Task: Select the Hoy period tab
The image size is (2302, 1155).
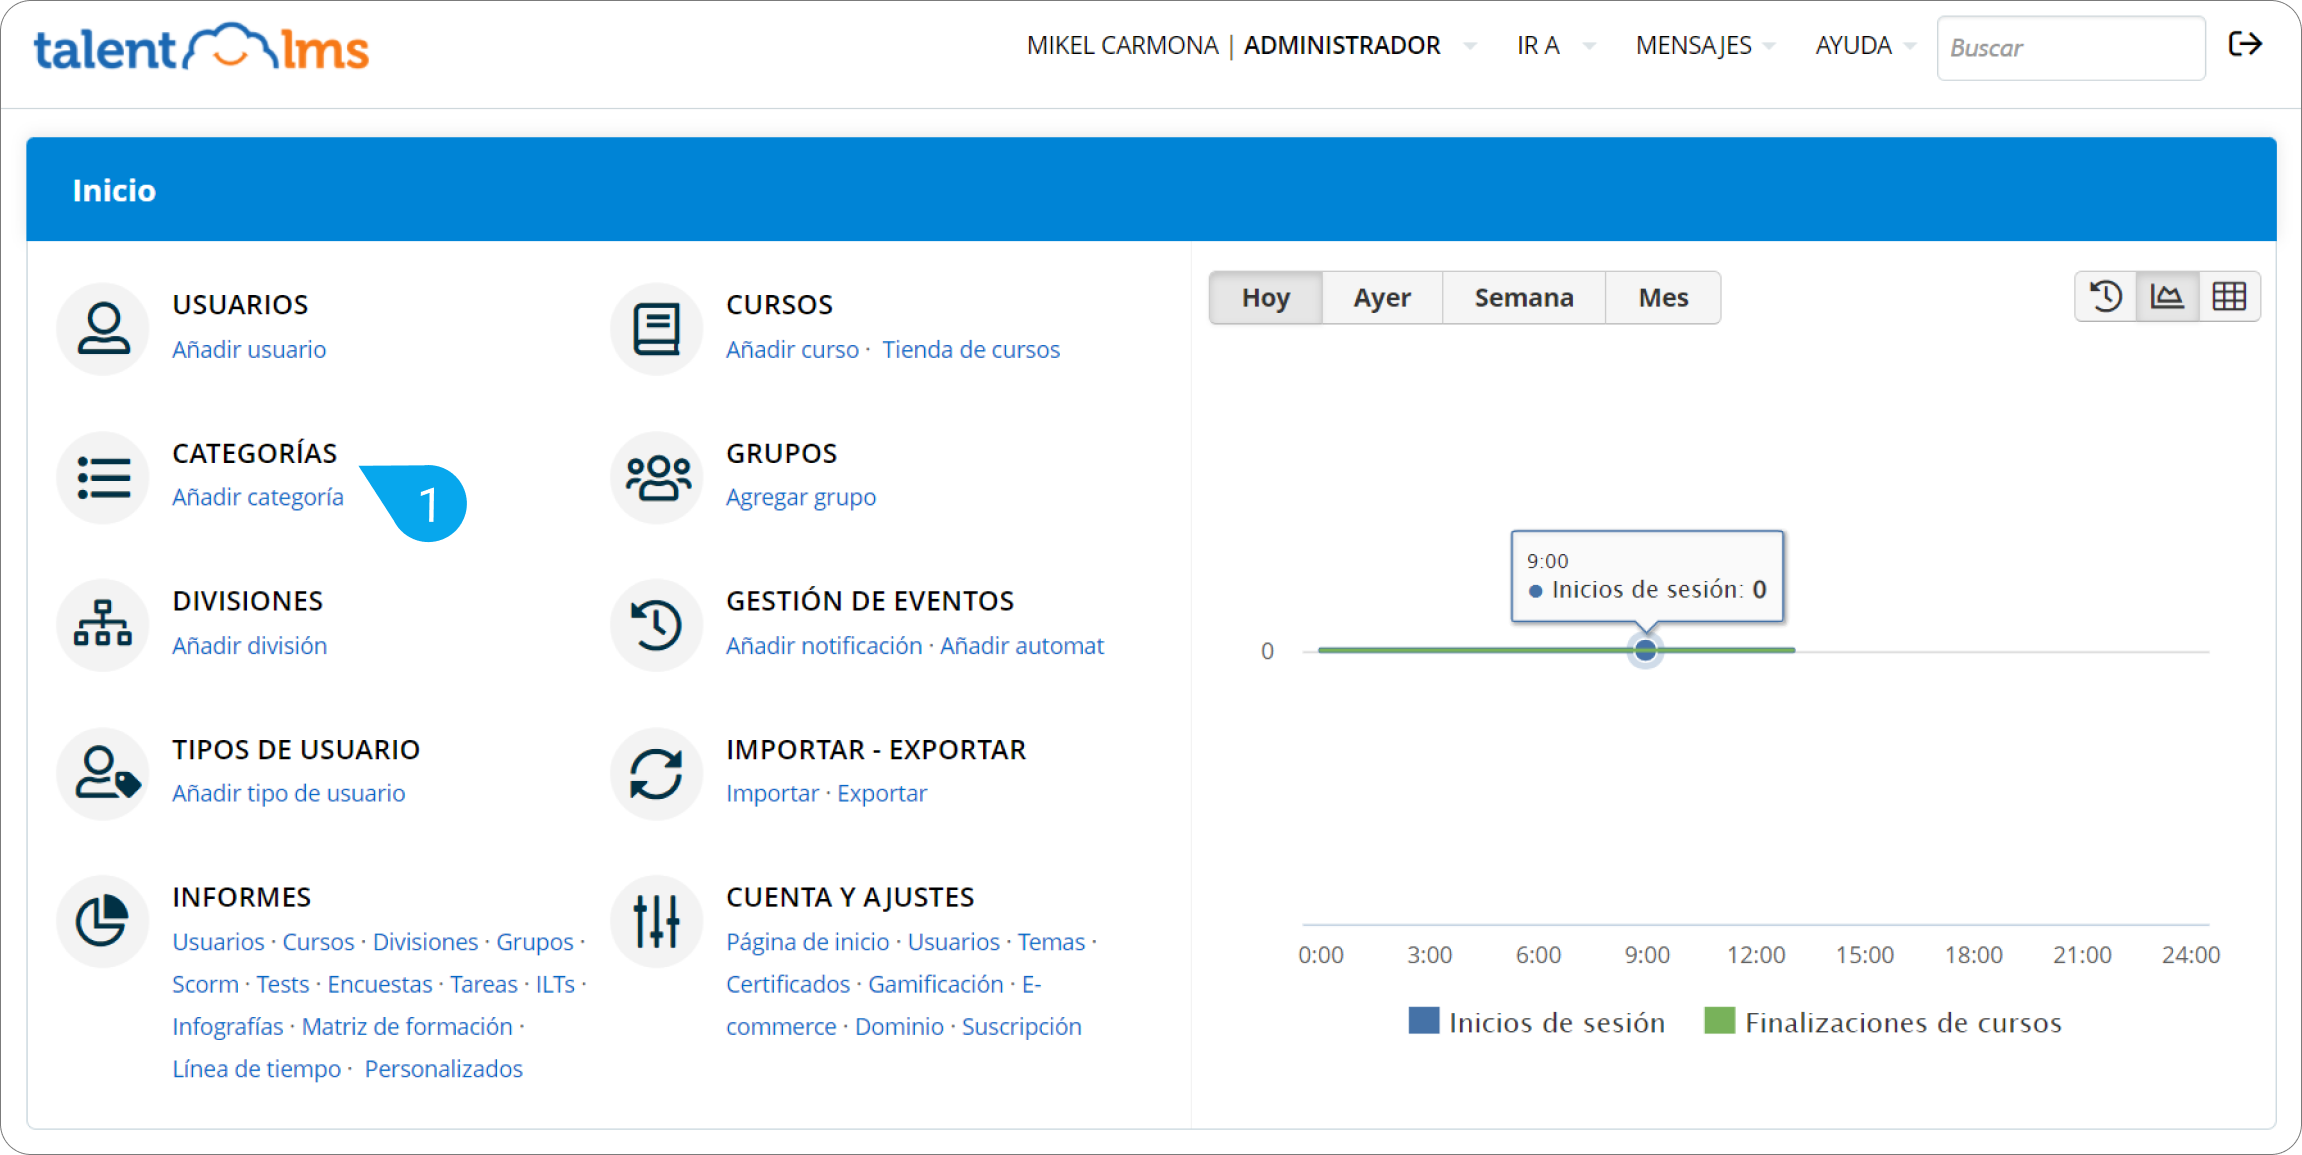Action: tap(1266, 297)
